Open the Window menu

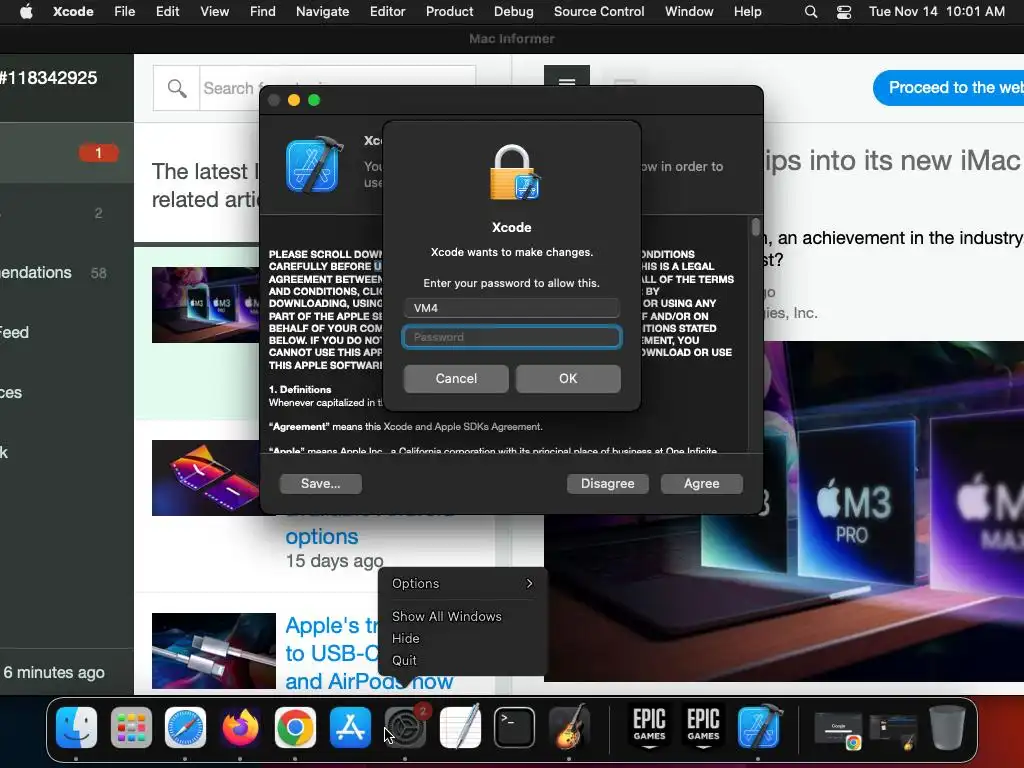[x=689, y=11]
